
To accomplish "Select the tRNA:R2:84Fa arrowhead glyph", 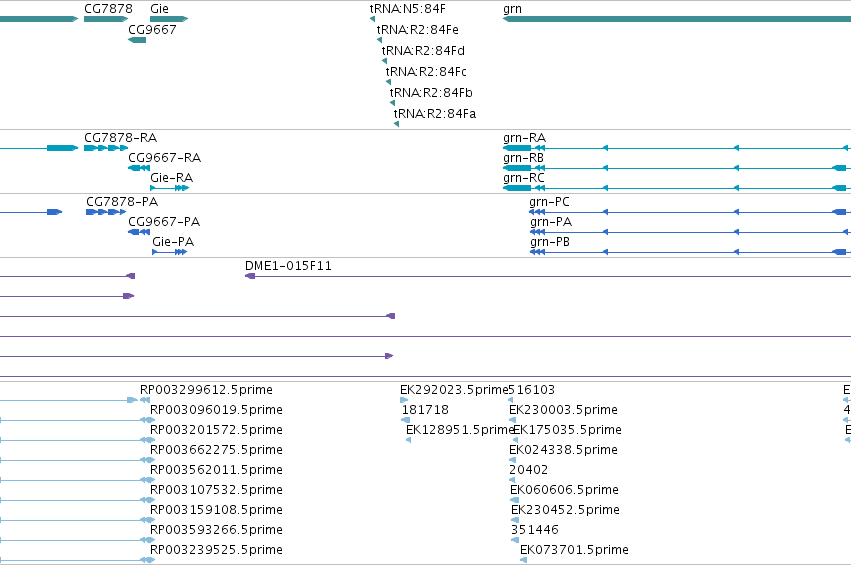I will pyautogui.click(x=396, y=124).
